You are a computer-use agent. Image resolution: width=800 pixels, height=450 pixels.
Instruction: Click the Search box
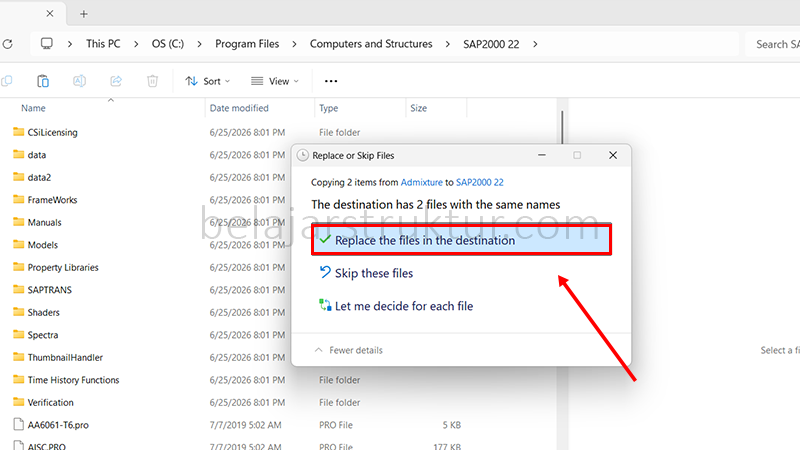[772, 44]
